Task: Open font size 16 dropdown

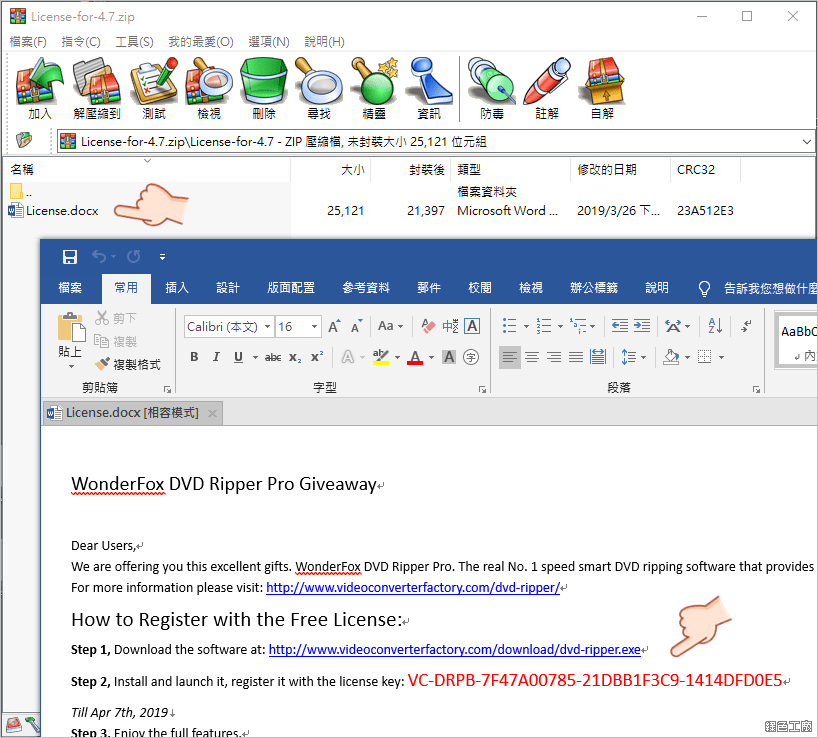Action: point(314,326)
